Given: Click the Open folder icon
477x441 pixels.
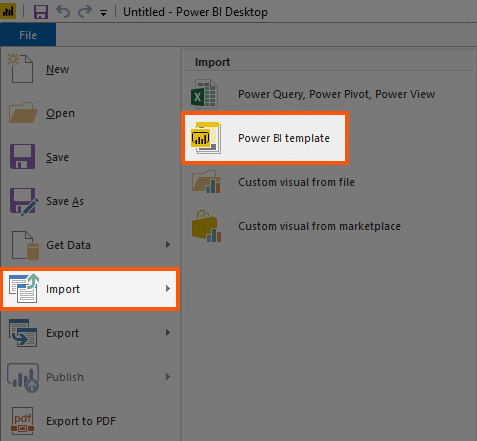Looking at the screenshot, I should pos(23,113).
